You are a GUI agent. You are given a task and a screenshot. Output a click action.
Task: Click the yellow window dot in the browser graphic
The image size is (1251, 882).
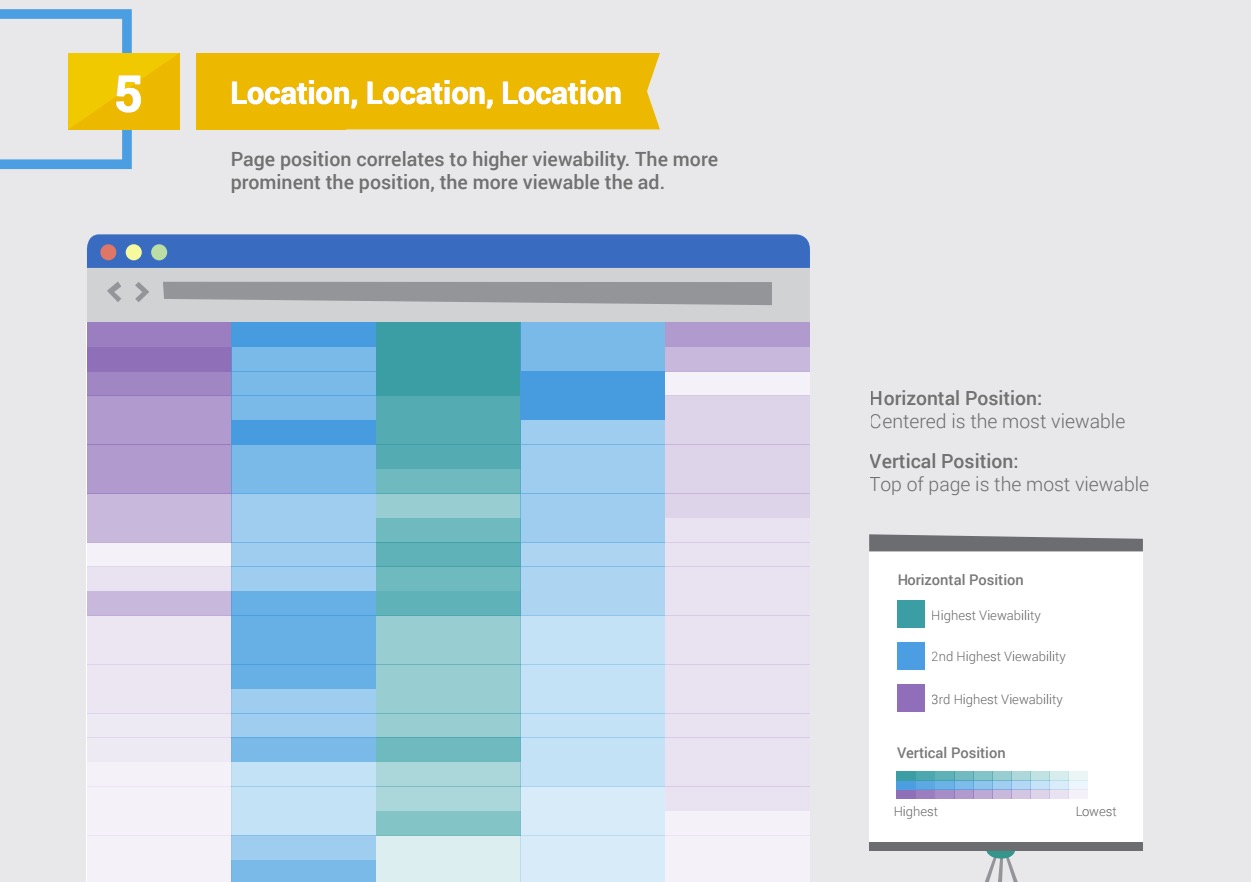point(133,252)
